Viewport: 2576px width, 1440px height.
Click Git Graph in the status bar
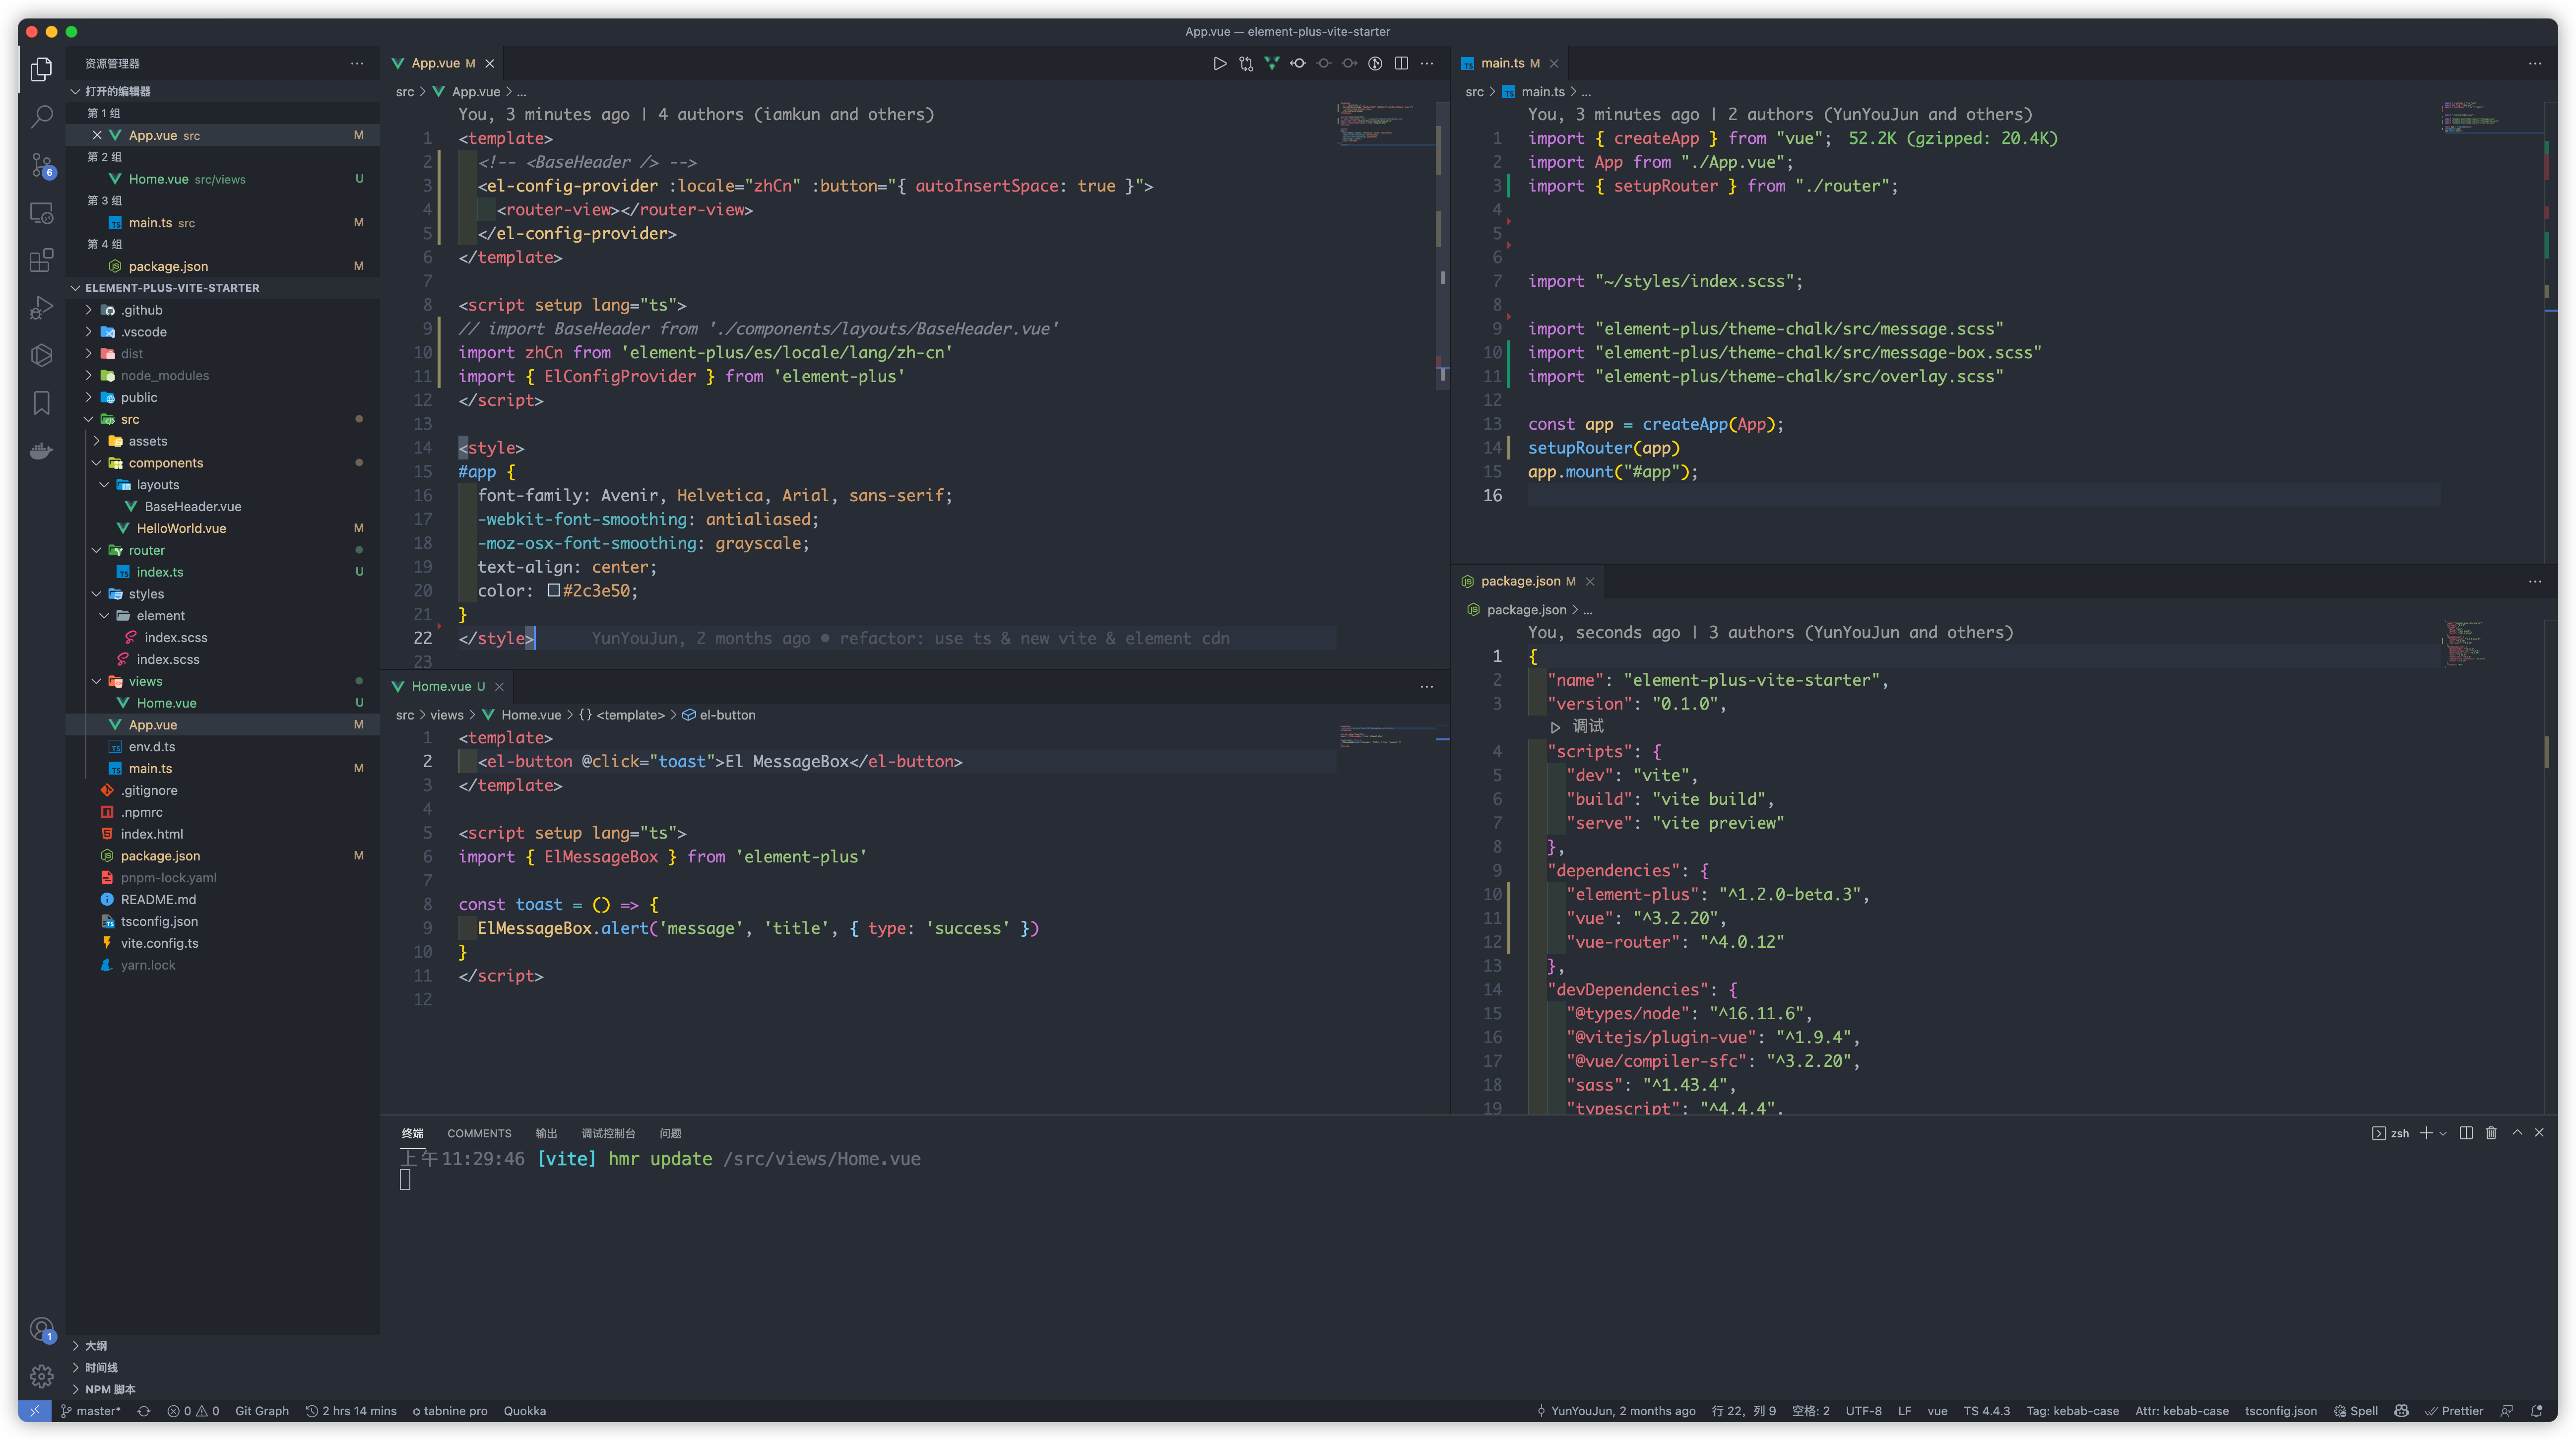click(261, 1411)
